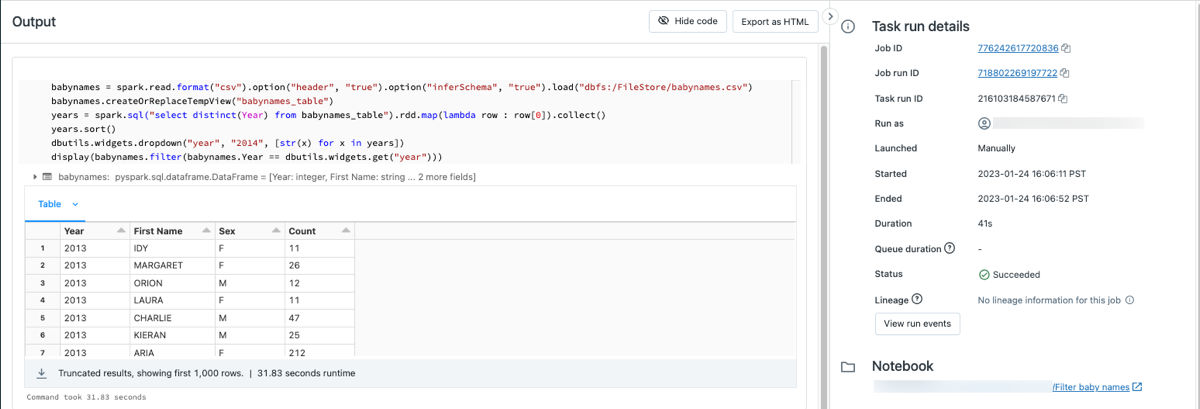Copy the Job run ID value
Screen dimensions: 1200x409
pyautogui.click(x=1065, y=73)
